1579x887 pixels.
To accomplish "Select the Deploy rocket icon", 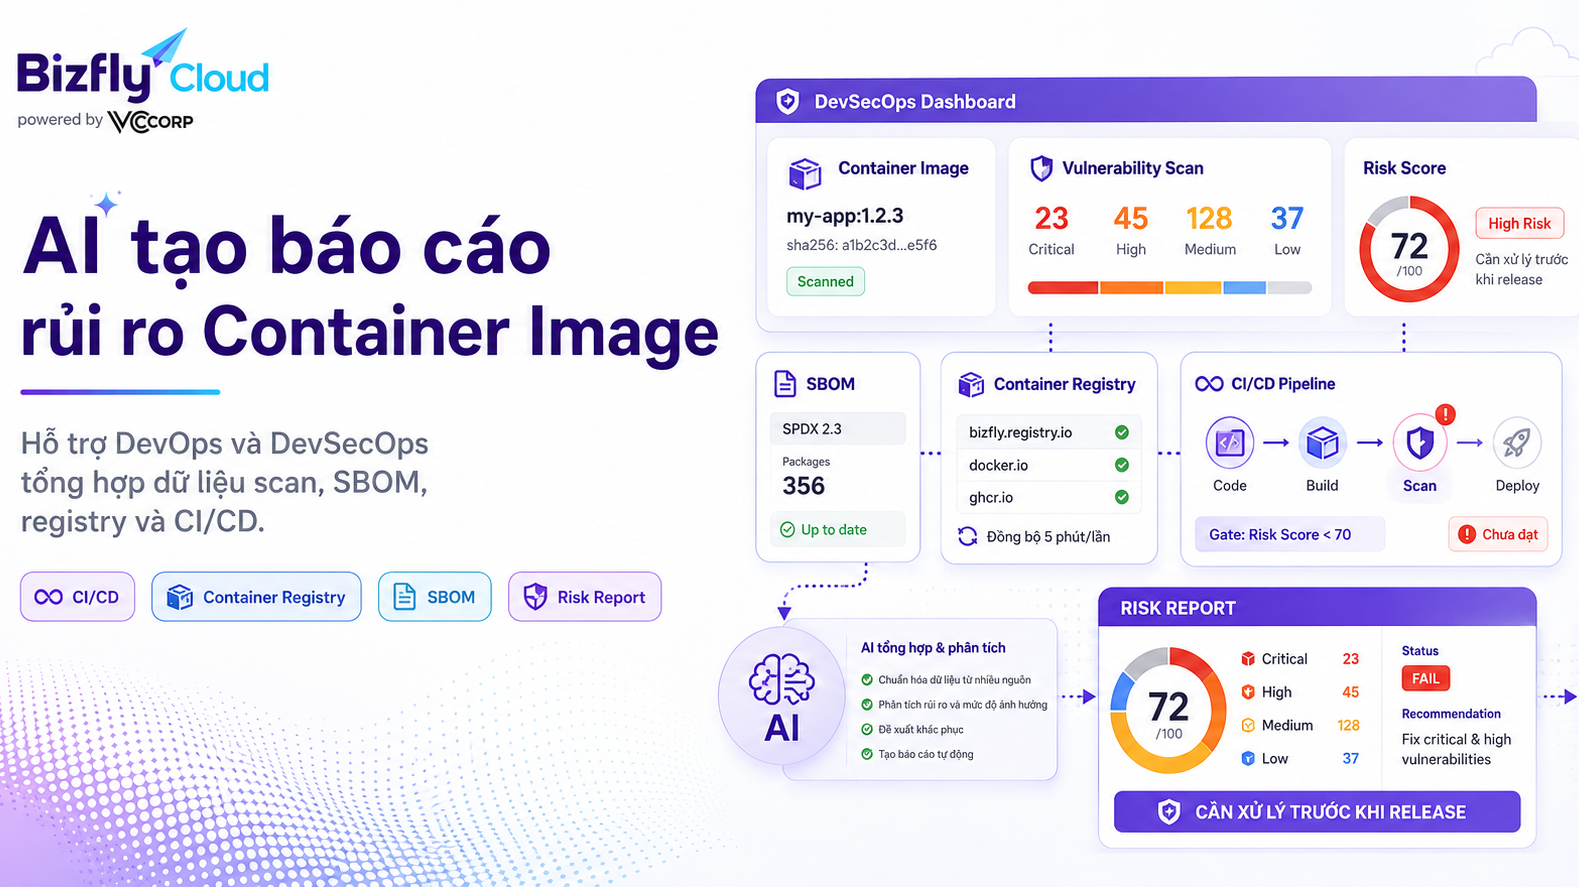I will (x=1517, y=442).
